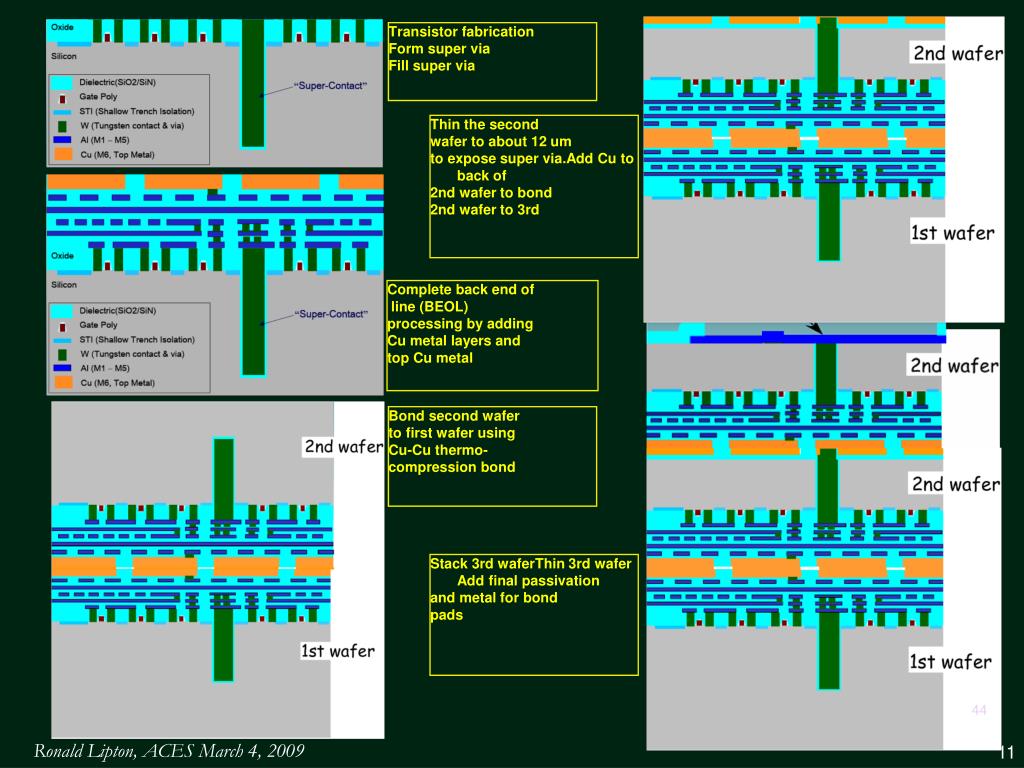
Task: Click '1st wafer' label in upper right diagram
Action: point(953,232)
